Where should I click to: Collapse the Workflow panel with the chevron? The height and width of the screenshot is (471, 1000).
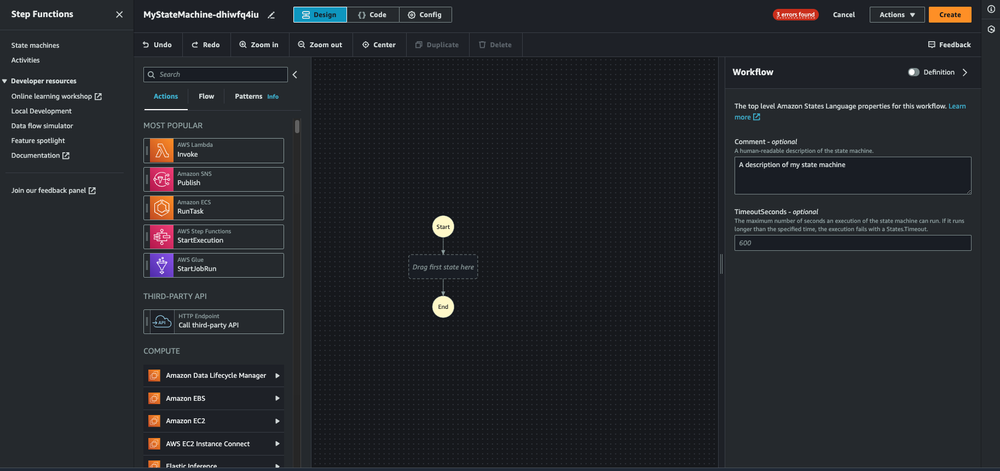pos(965,72)
